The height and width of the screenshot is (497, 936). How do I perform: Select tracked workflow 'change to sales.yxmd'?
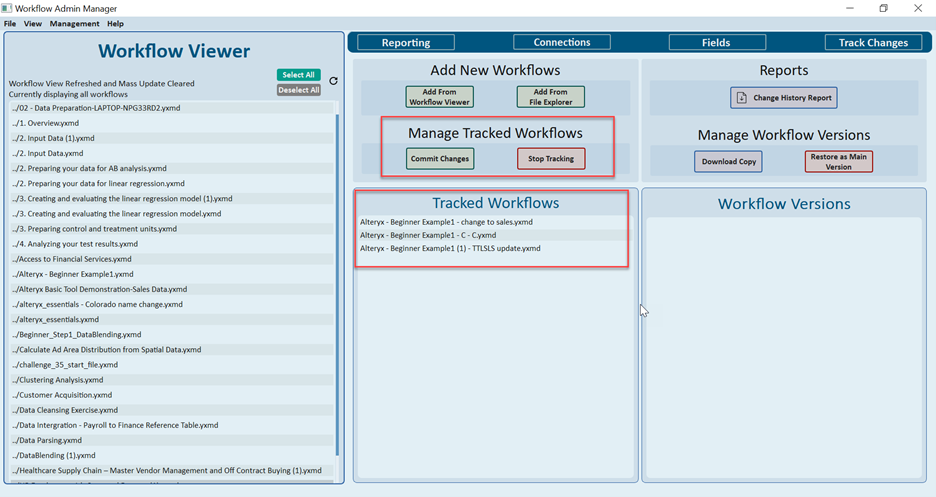pyautogui.click(x=446, y=222)
